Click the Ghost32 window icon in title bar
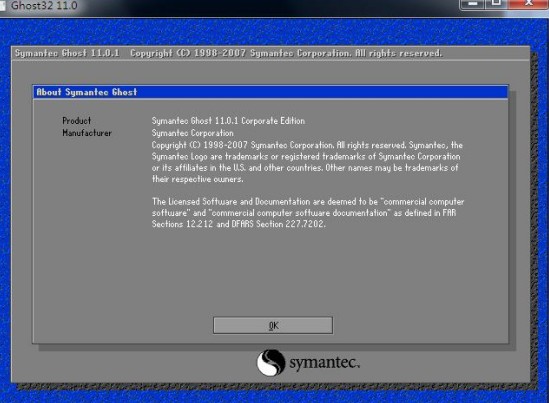549x403 pixels. coord(3,5)
